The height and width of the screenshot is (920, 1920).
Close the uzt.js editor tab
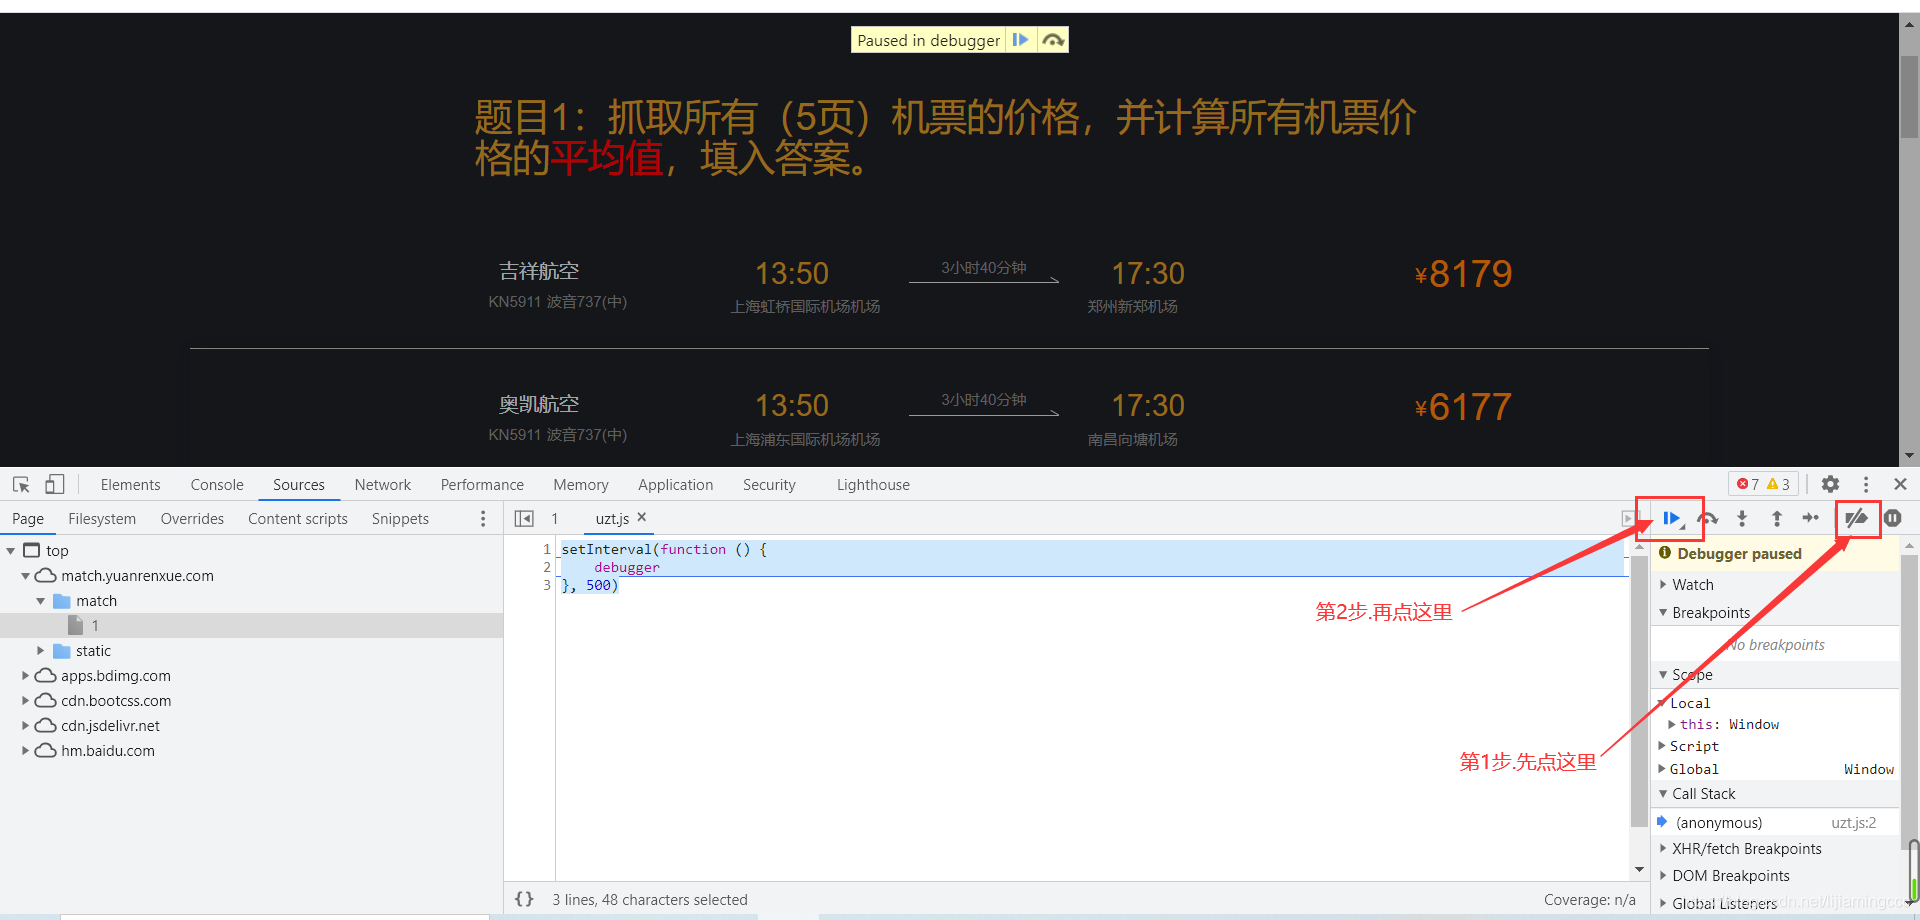pyautogui.click(x=642, y=517)
